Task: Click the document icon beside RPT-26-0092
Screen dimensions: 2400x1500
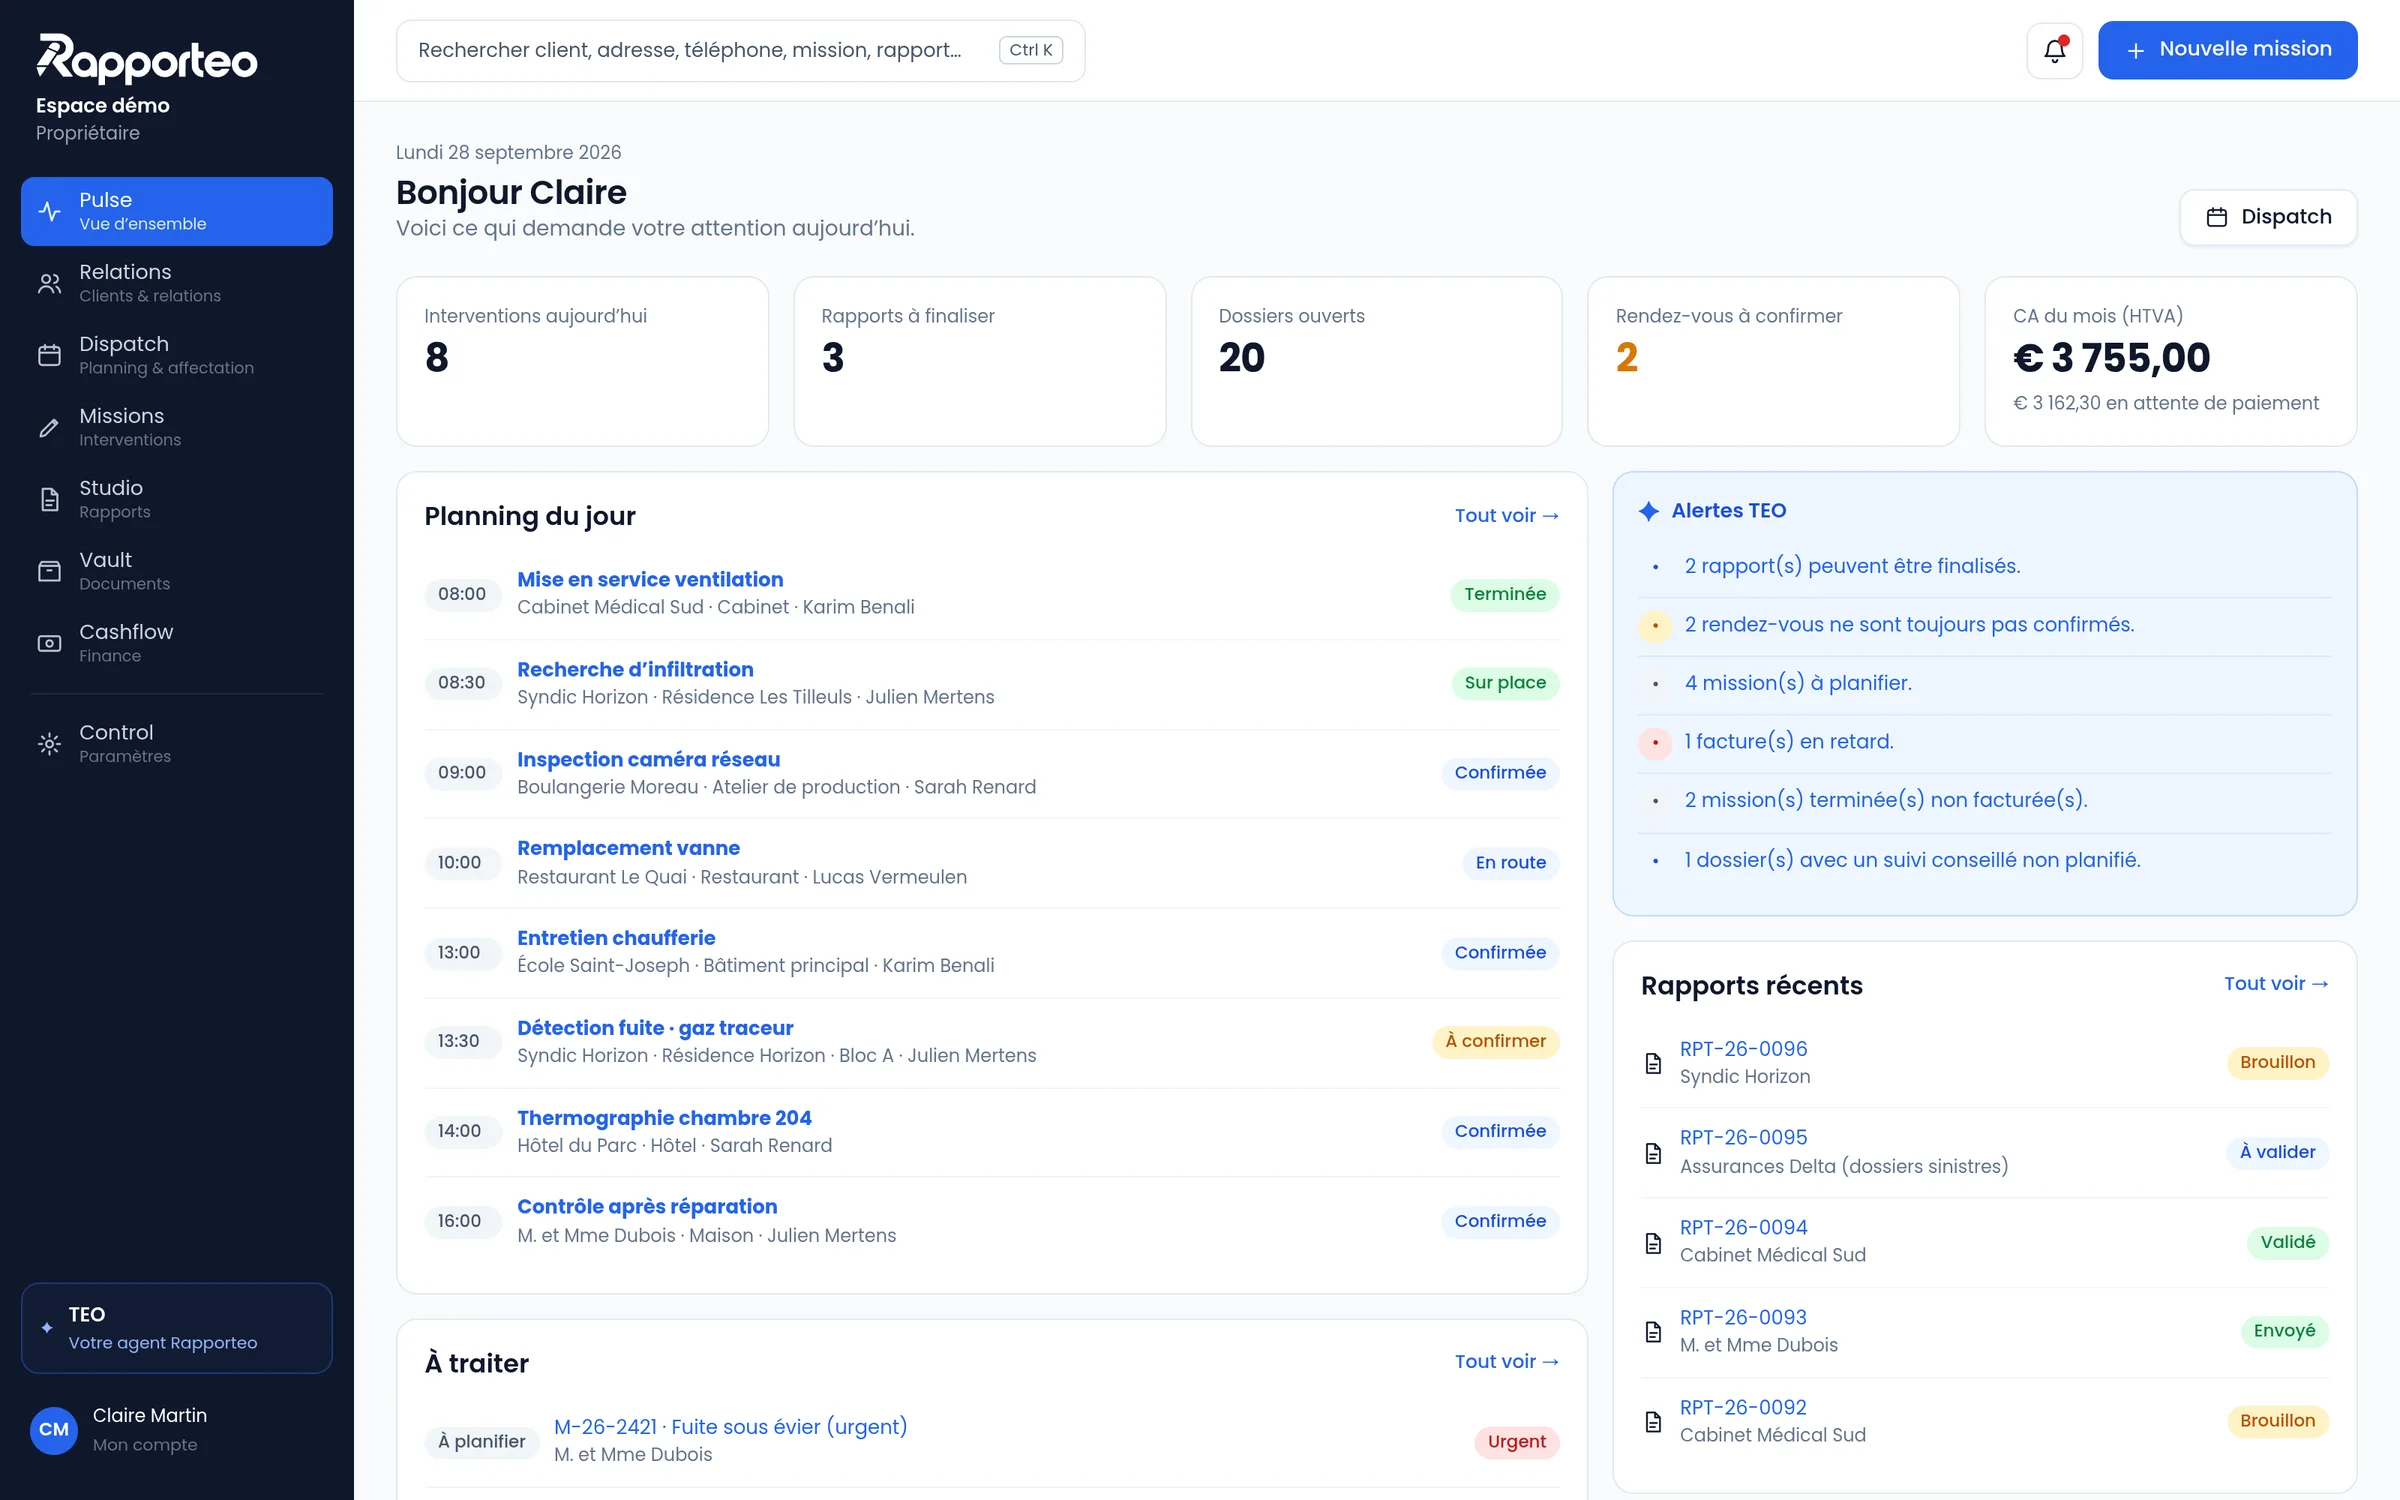Action: (1653, 1422)
